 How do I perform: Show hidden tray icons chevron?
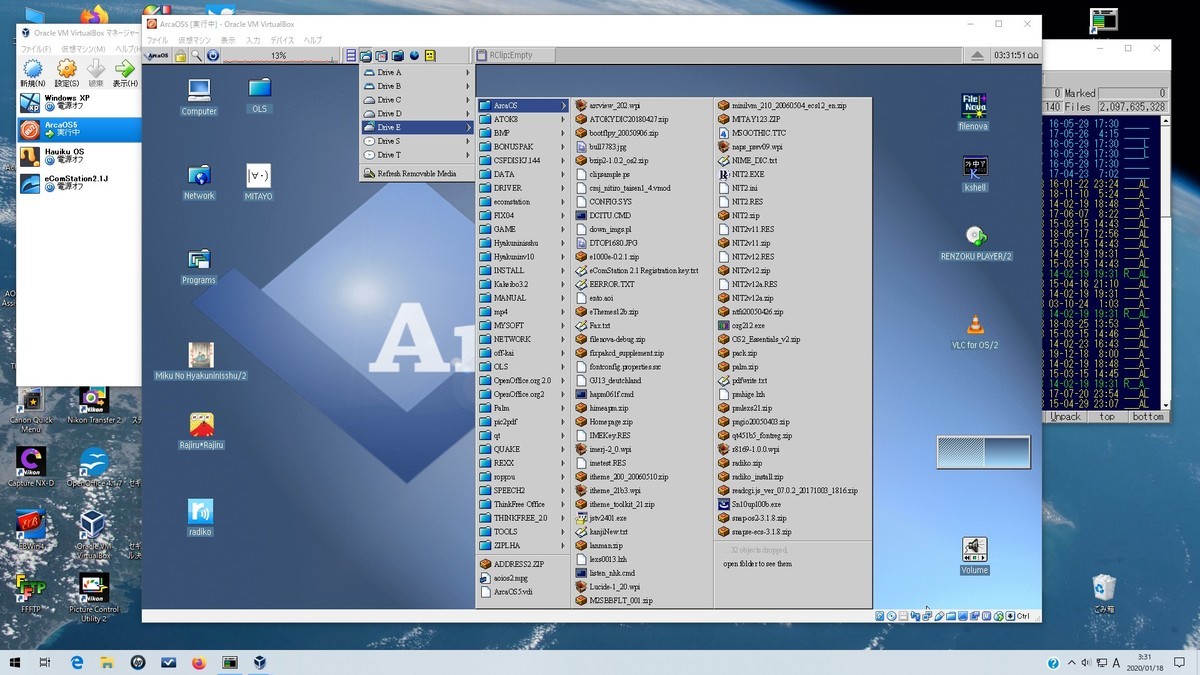(1070, 662)
